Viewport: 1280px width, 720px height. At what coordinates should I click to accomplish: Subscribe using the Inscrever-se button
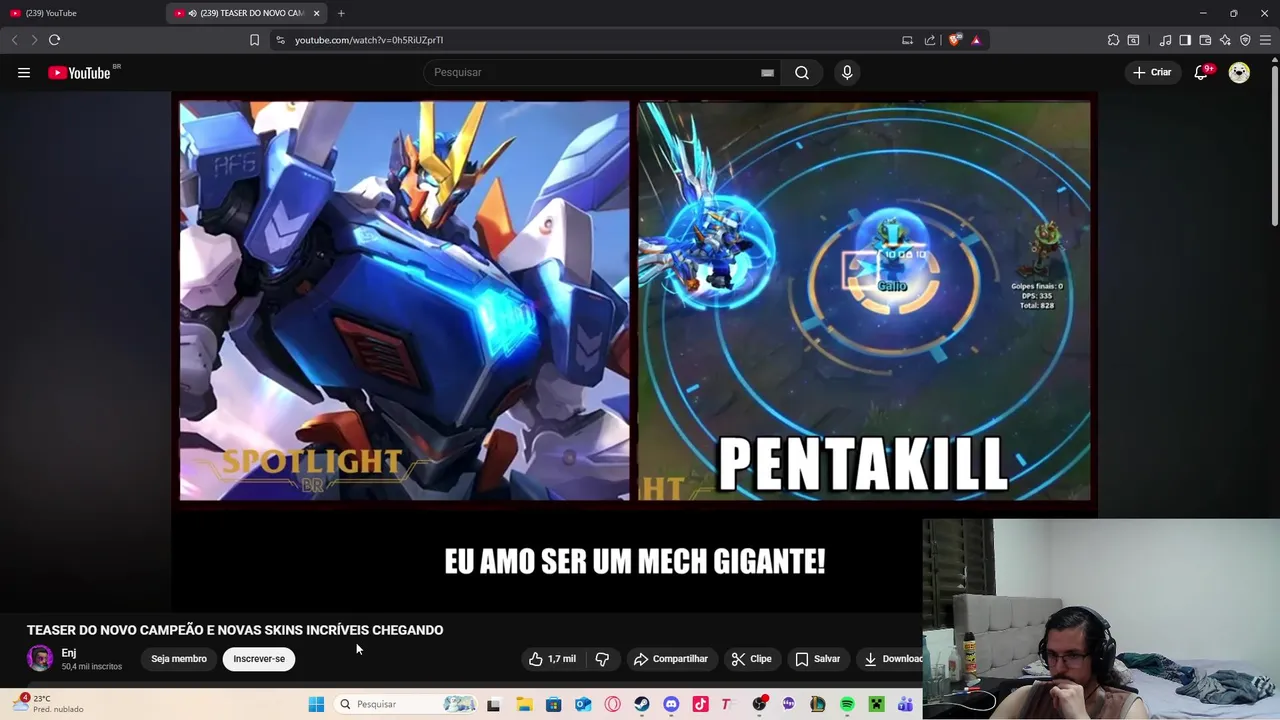pyautogui.click(x=259, y=659)
